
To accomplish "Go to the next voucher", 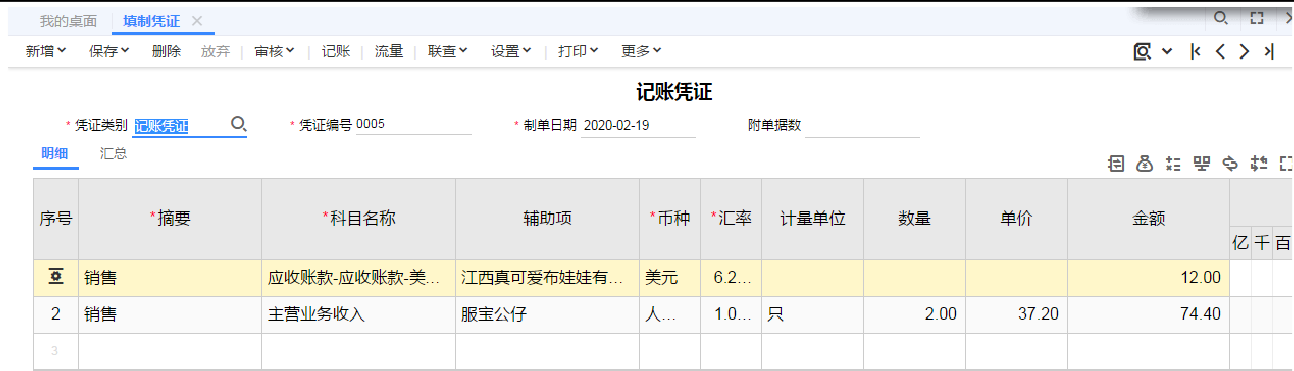I will coord(1244,51).
